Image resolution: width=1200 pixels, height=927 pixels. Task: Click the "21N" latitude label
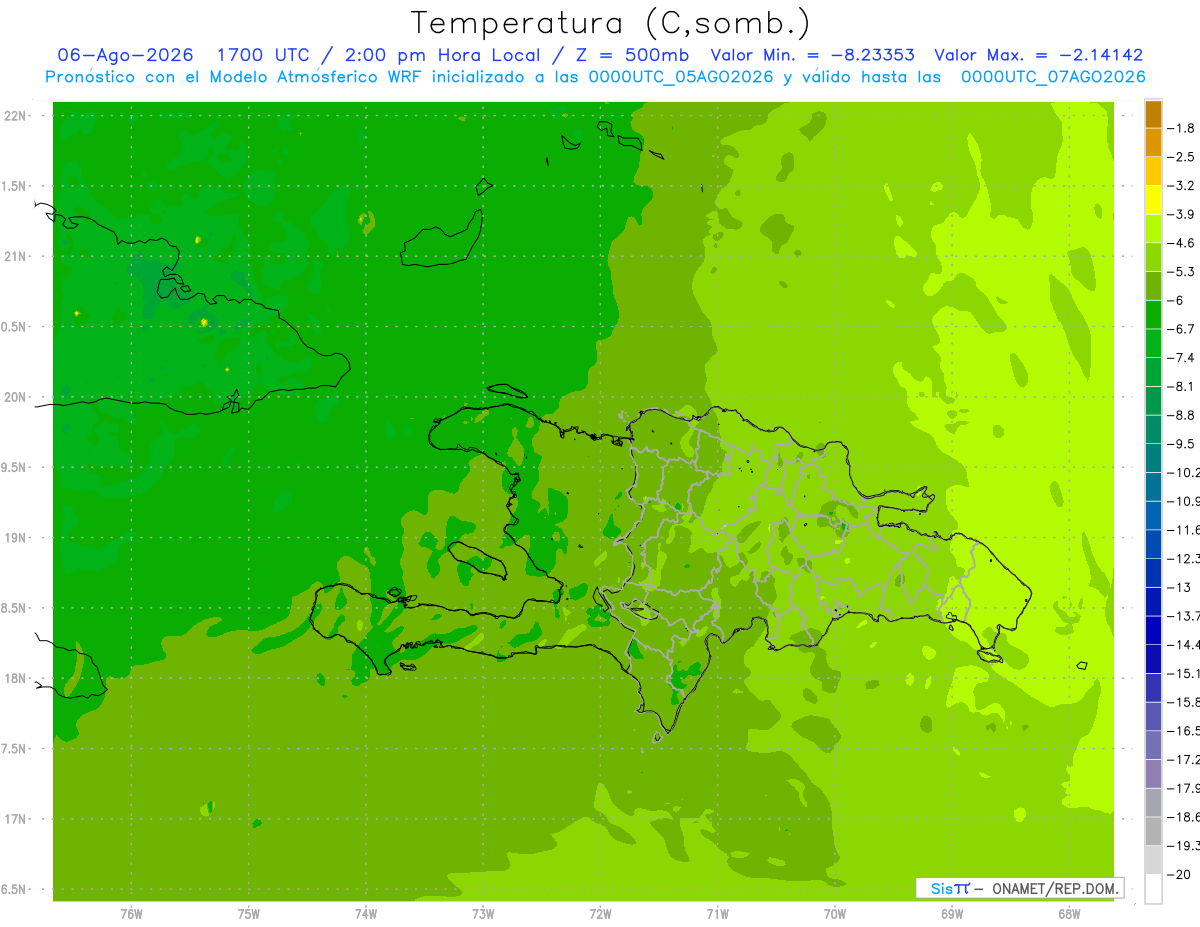[16, 257]
